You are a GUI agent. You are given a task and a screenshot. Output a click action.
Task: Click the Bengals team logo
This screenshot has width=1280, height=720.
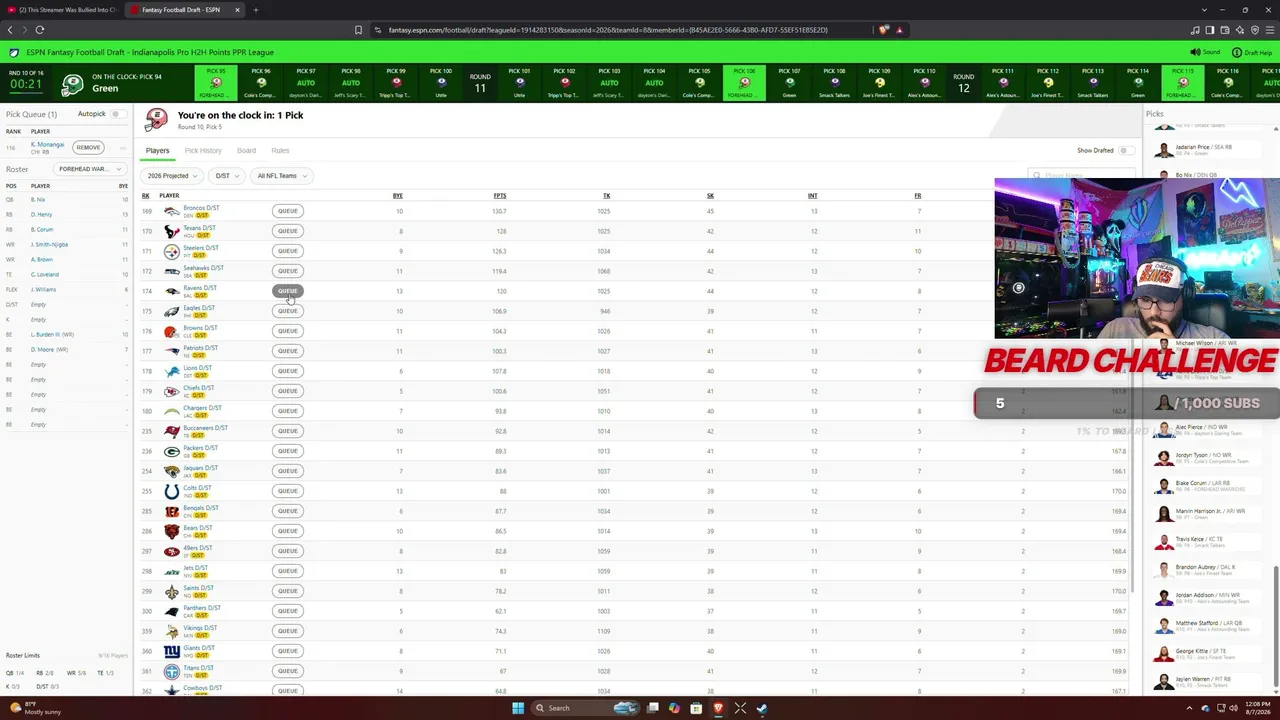point(172,511)
